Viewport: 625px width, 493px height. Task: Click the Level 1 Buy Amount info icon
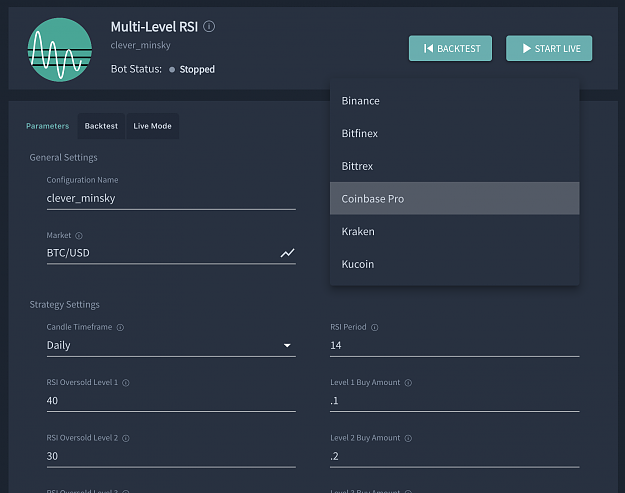tap(408, 383)
